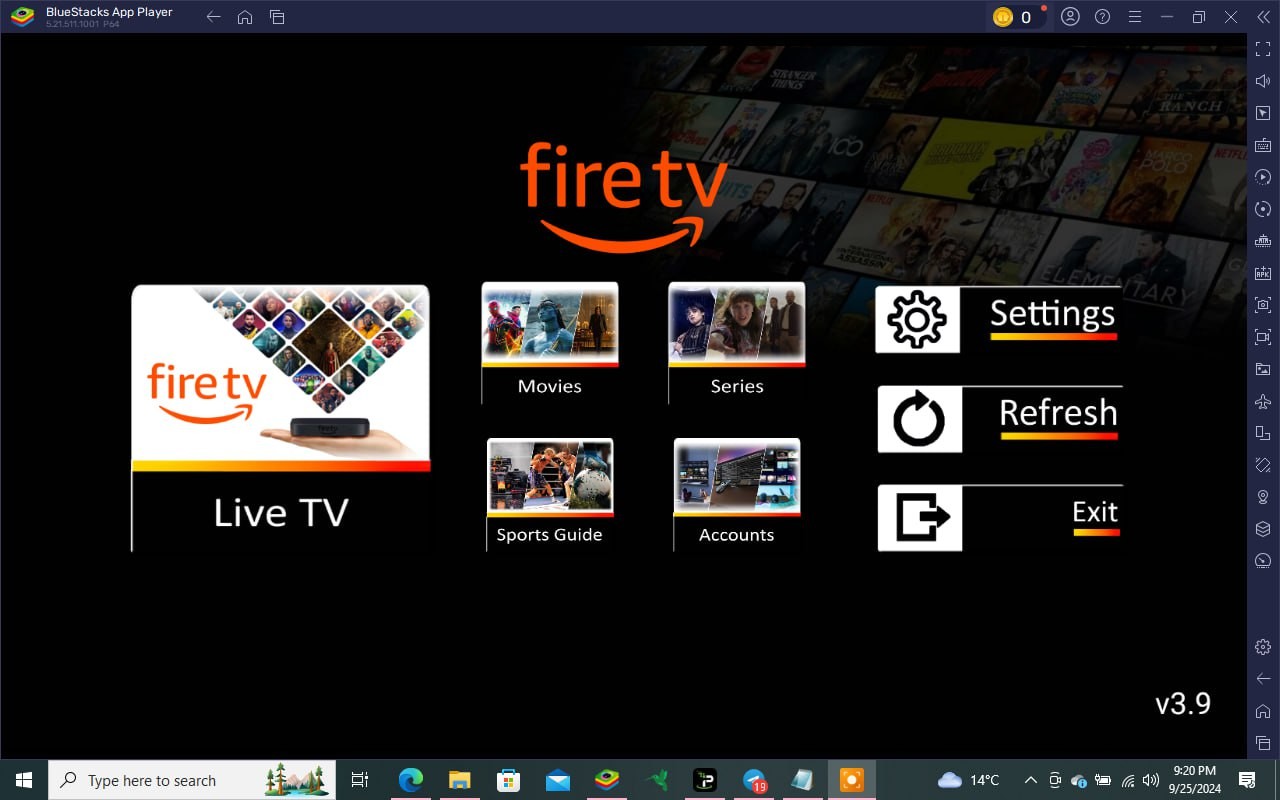Image resolution: width=1280 pixels, height=800 pixels.
Task: Open Microsoft Edge from the taskbar
Action: click(410, 780)
